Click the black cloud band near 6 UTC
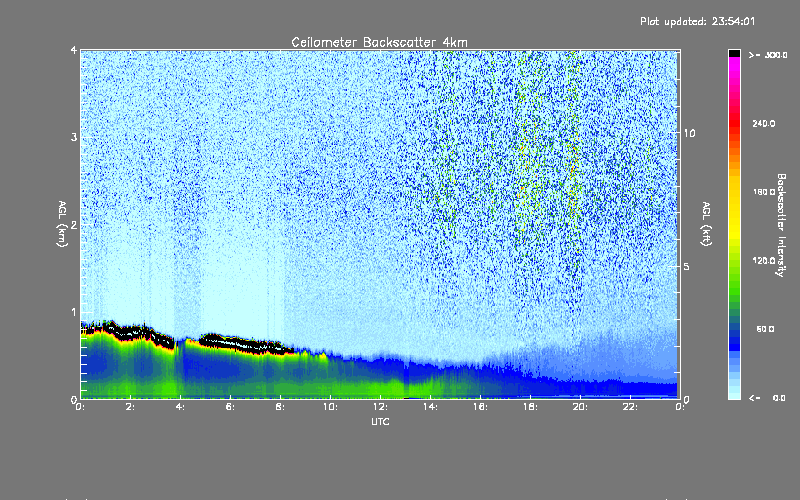This screenshot has height=500, width=800. click(x=245, y=343)
